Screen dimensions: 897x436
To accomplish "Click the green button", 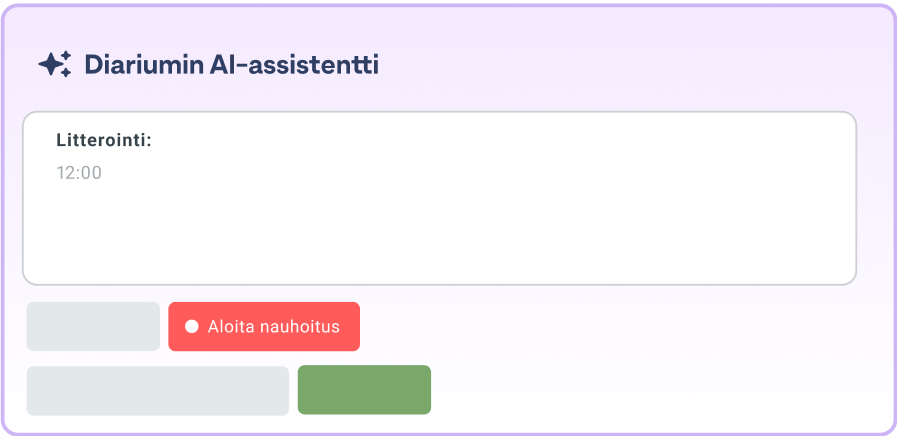I will coord(364,390).
